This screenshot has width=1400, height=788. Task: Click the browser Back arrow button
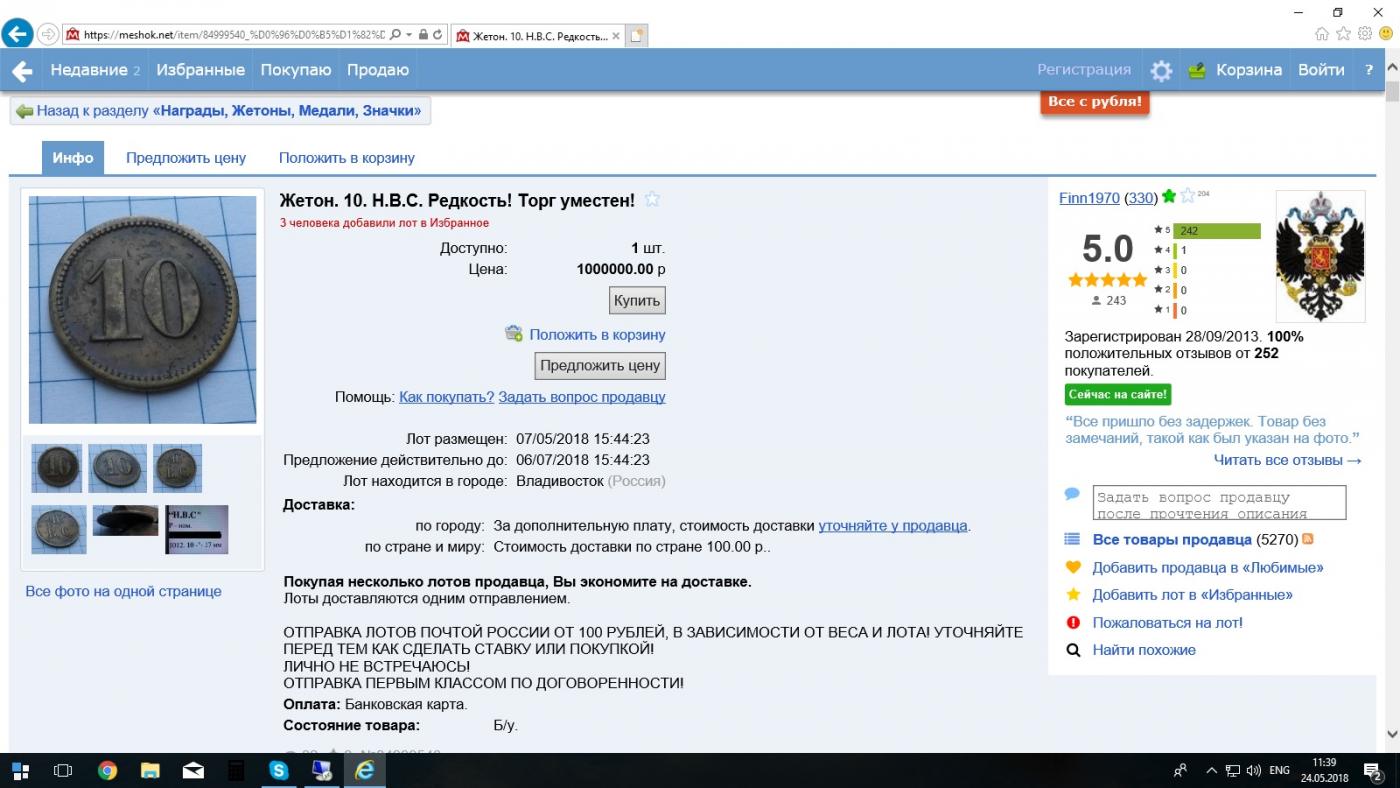[x=15, y=33]
